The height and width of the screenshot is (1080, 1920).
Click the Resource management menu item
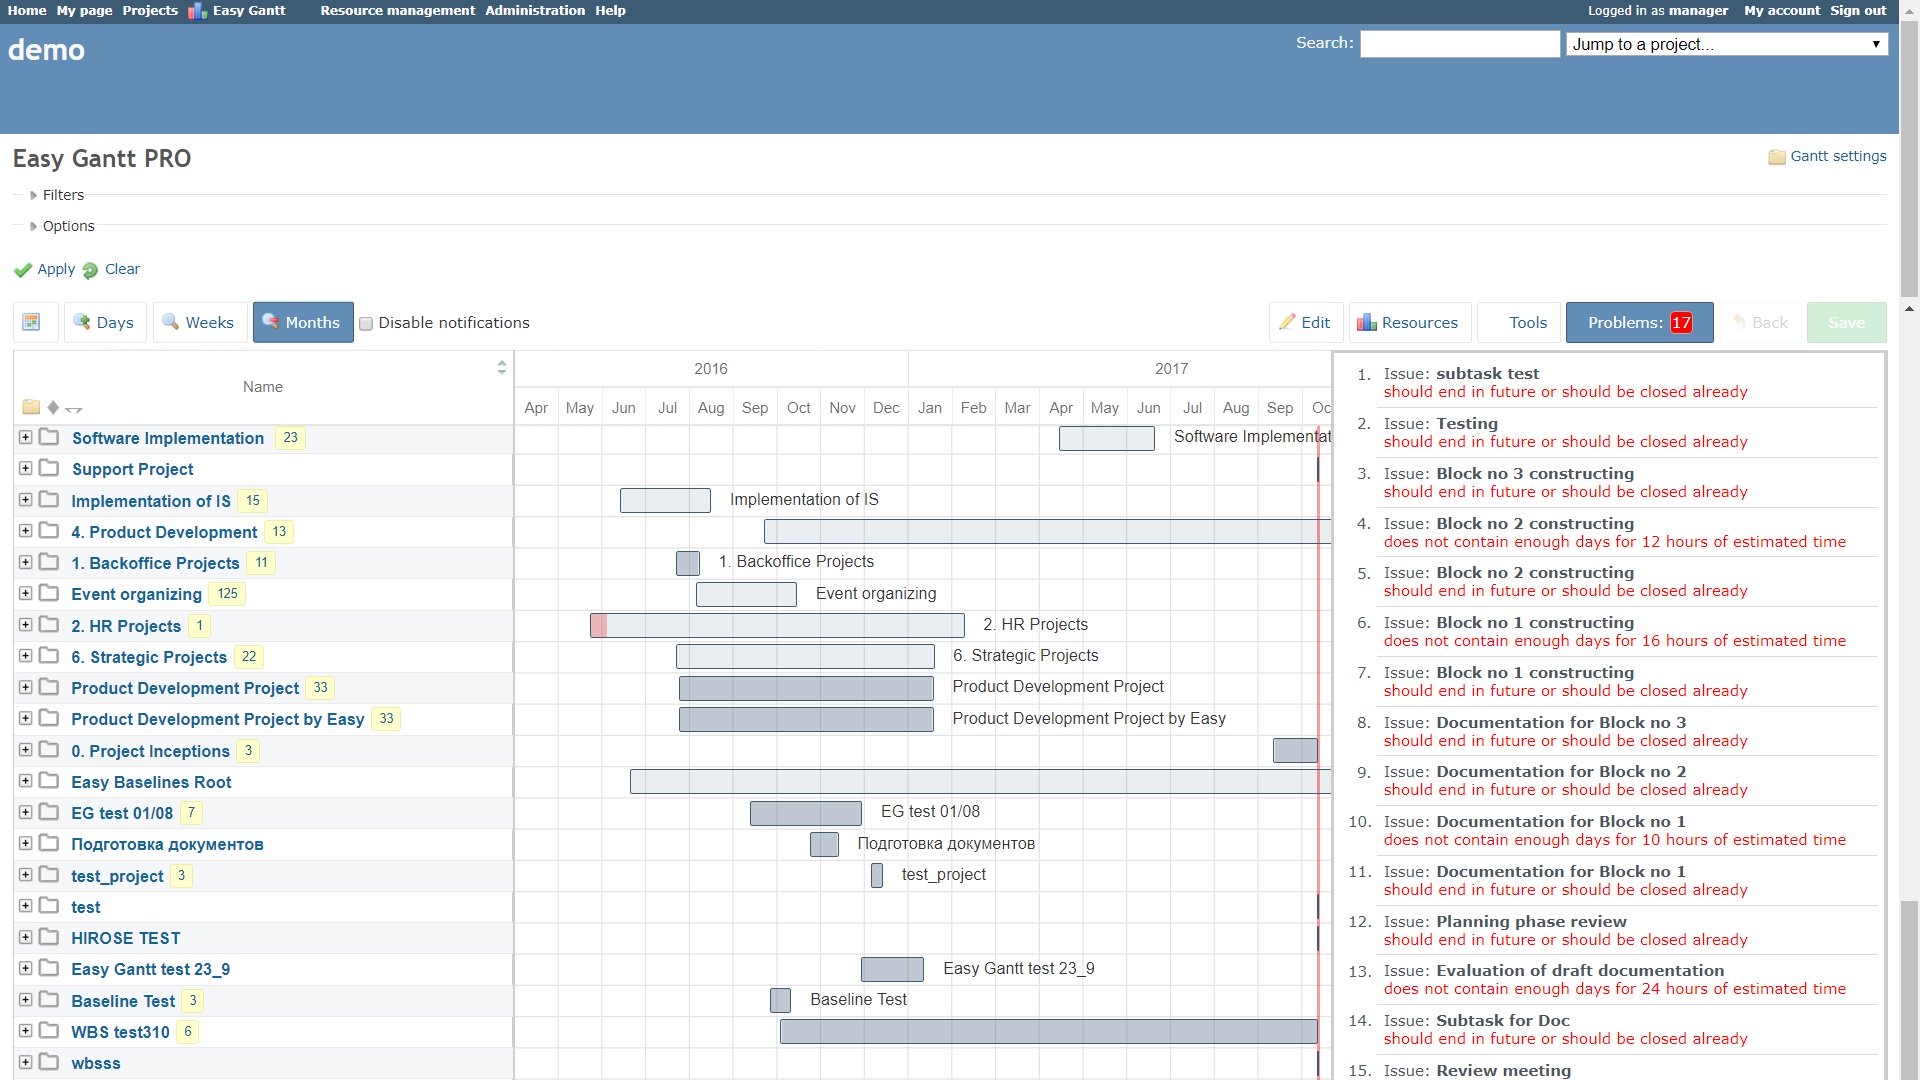(396, 11)
